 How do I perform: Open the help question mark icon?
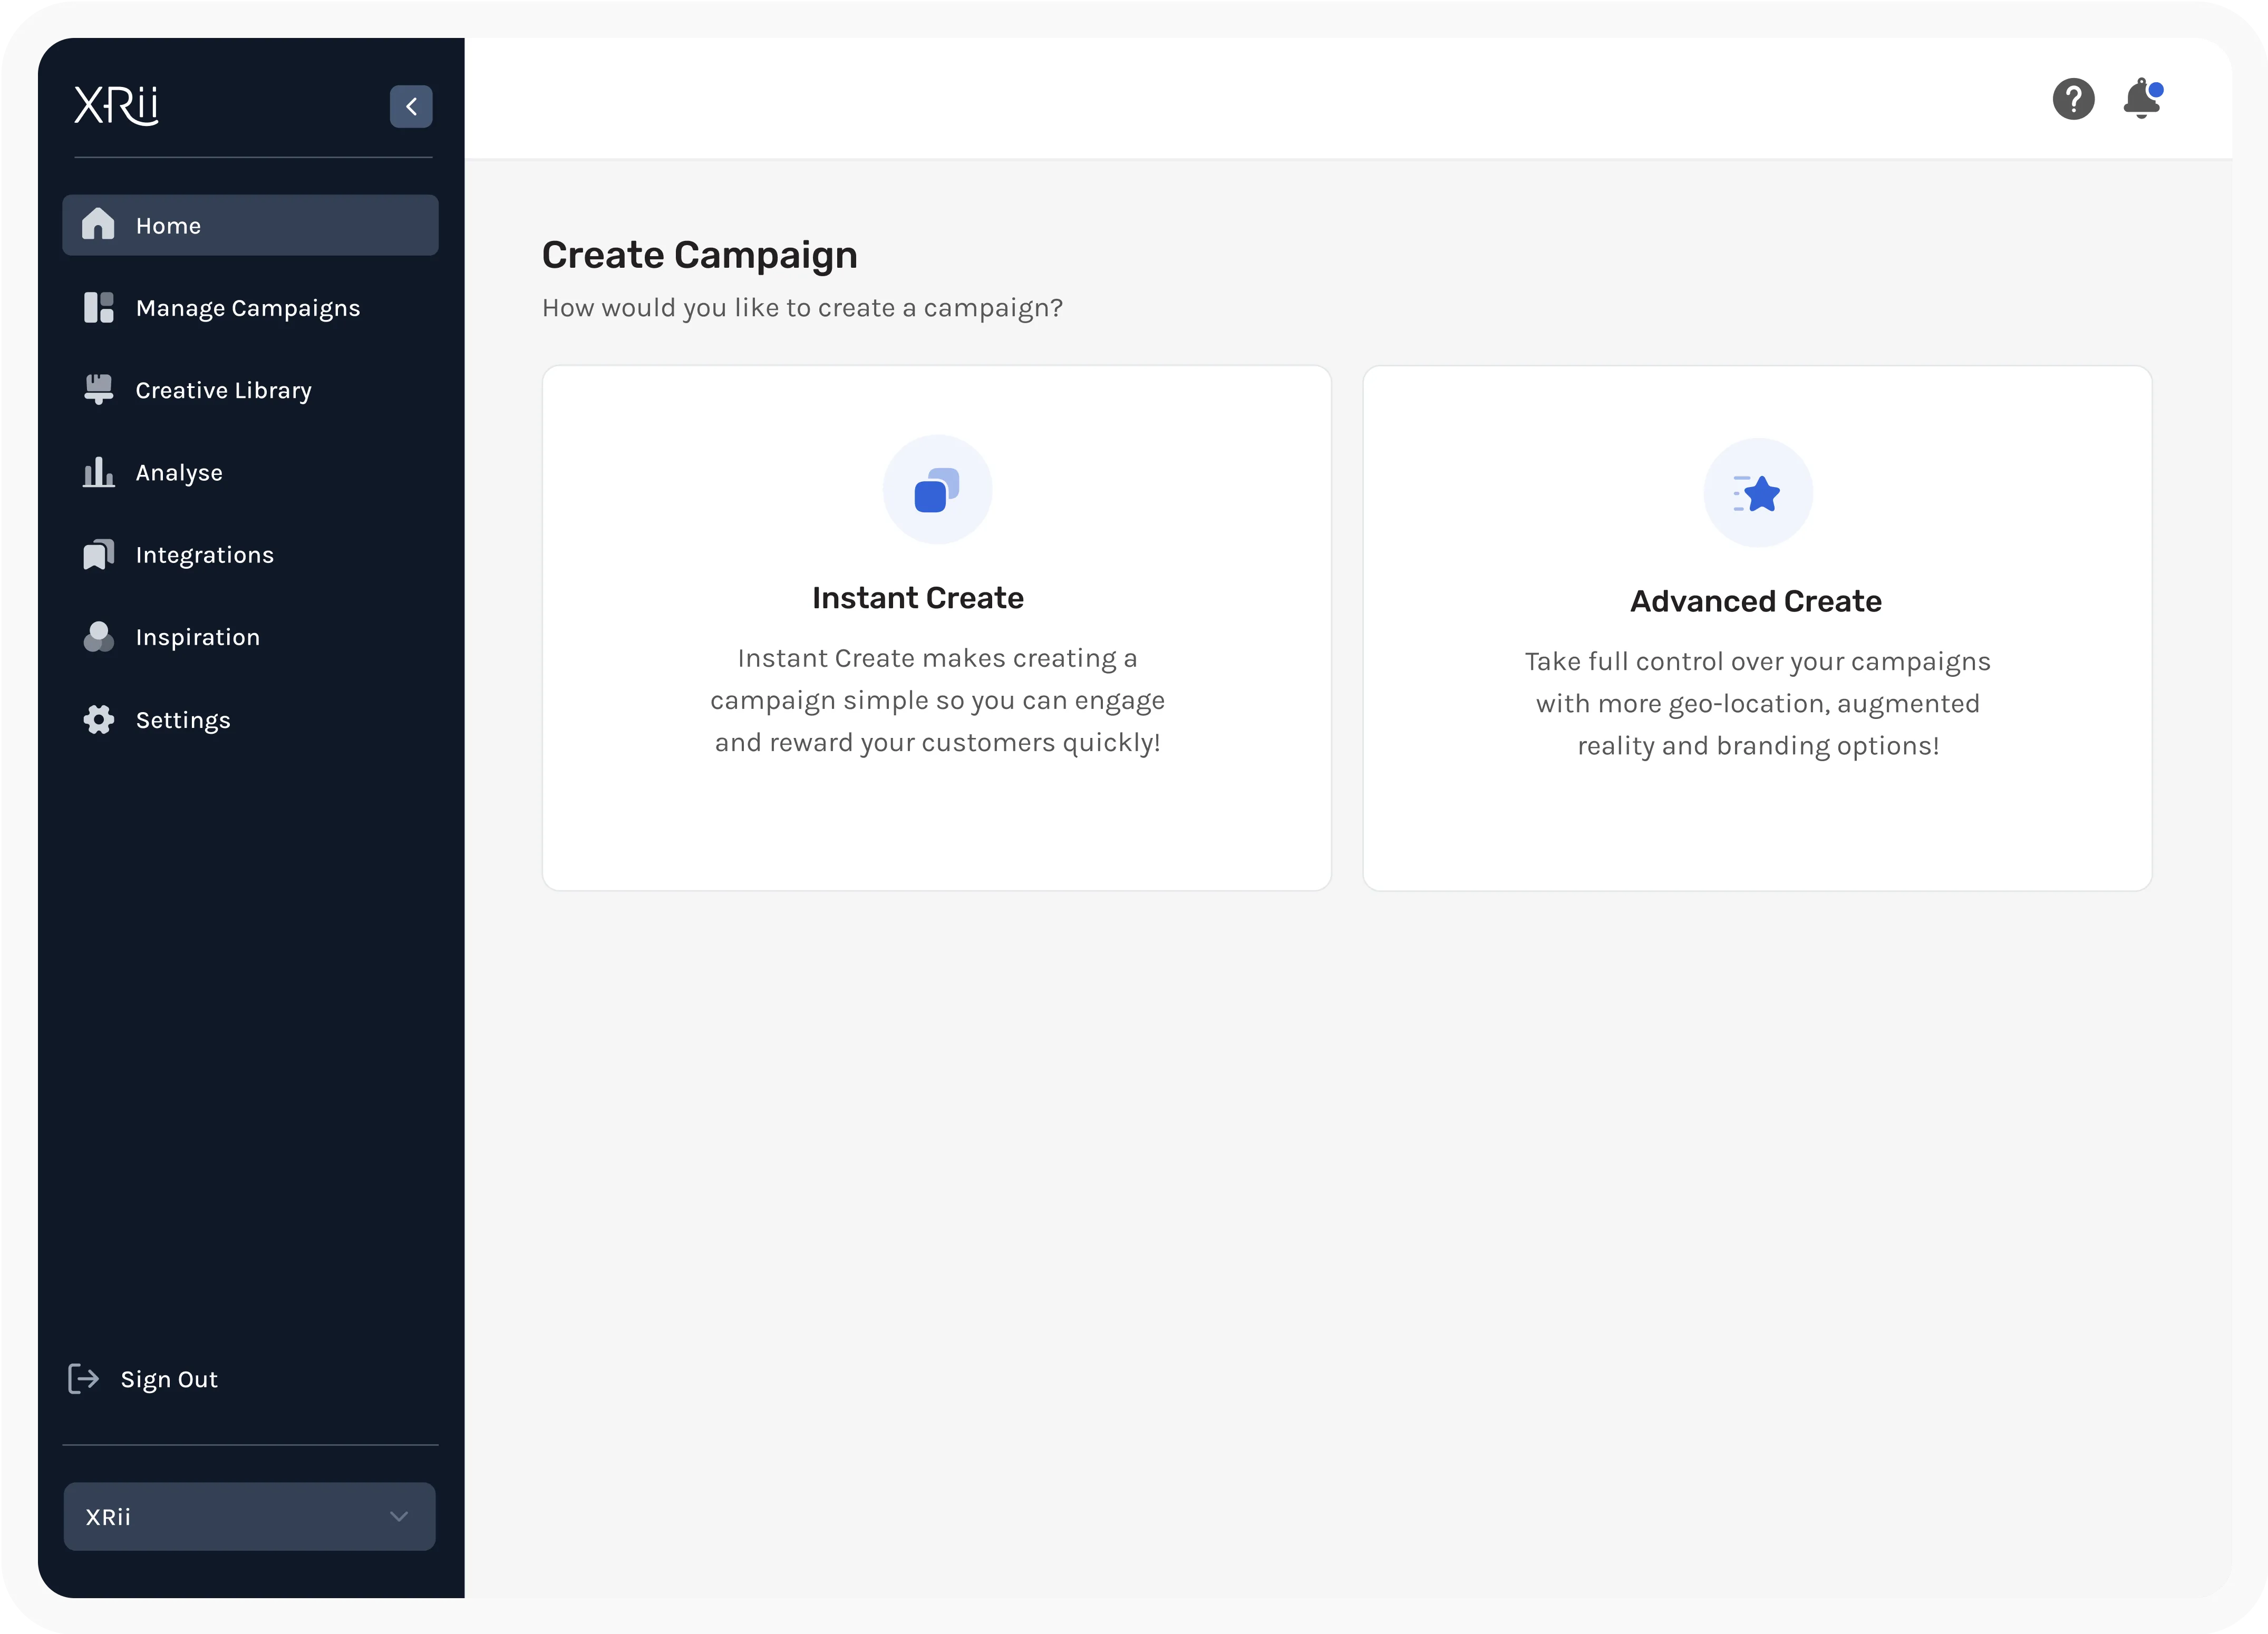click(2073, 99)
